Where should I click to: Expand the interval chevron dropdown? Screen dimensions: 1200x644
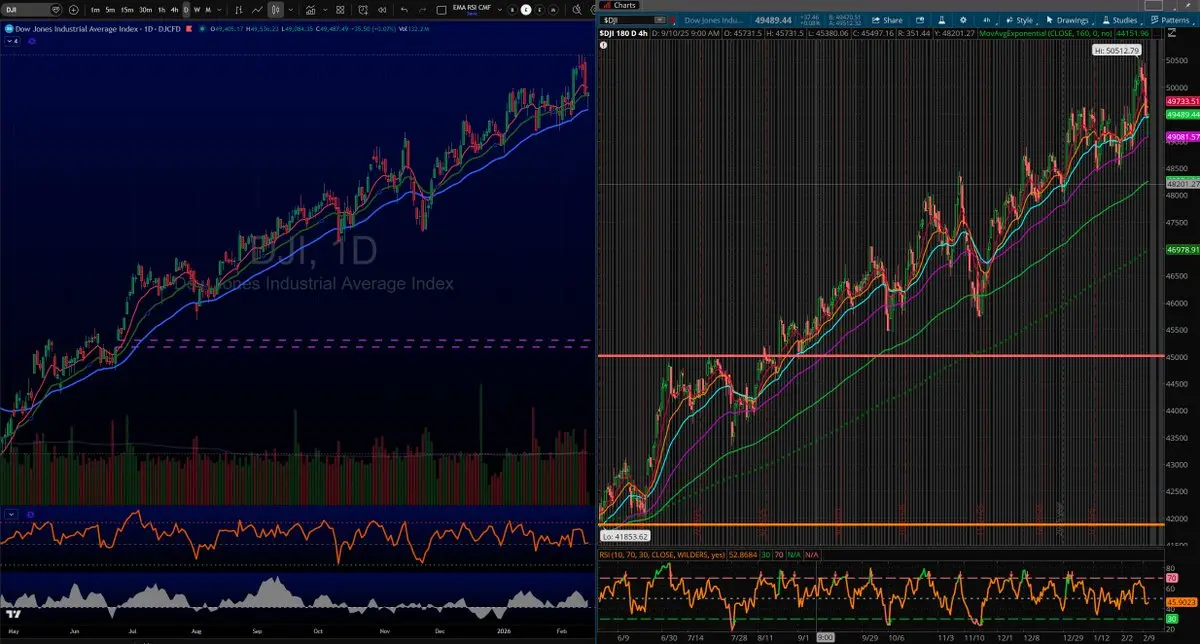219,9
